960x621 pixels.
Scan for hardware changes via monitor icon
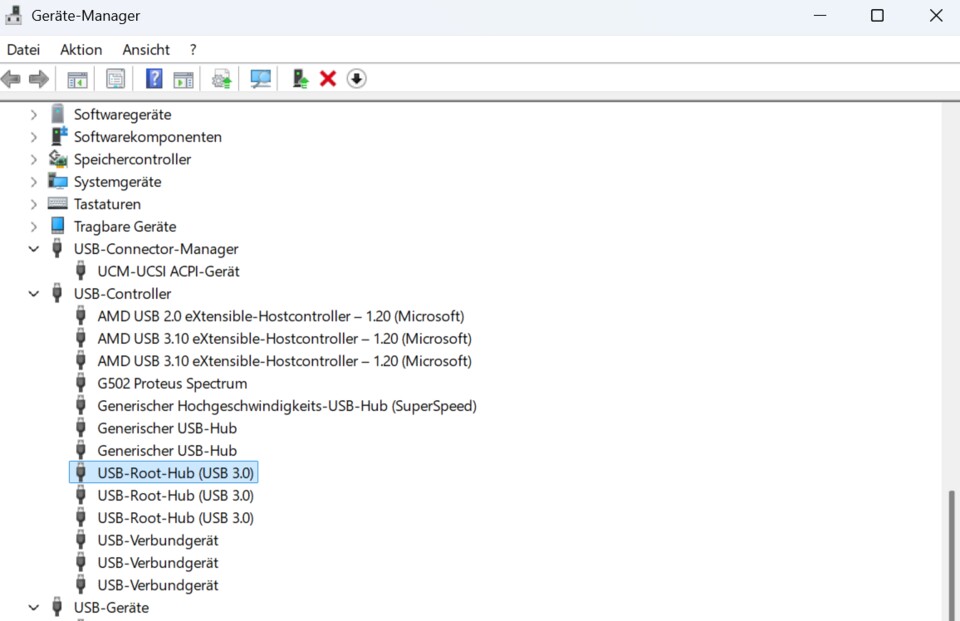point(260,79)
